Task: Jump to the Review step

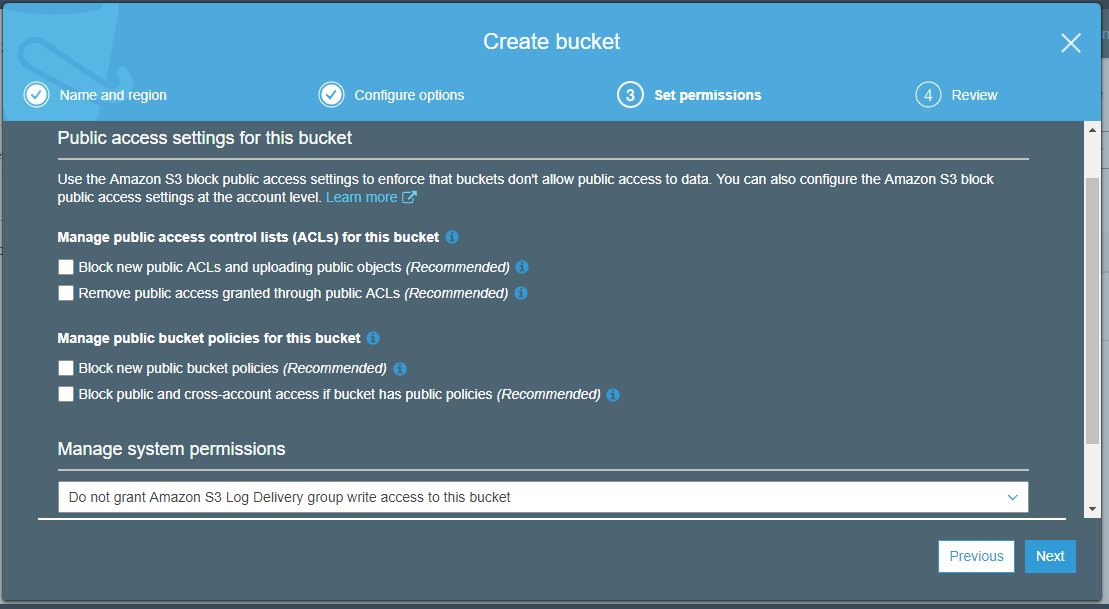Action: pos(975,95)
